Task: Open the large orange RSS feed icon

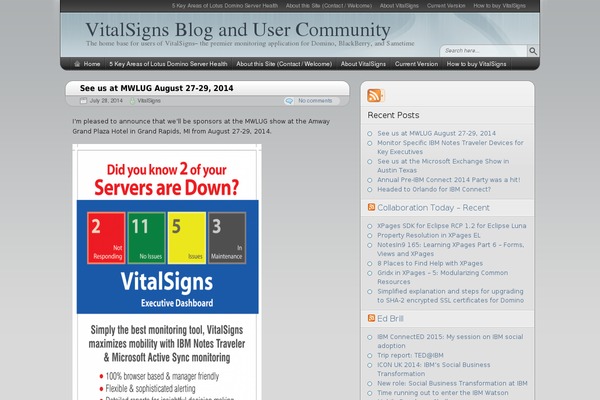Action: [x=375, y=95]
